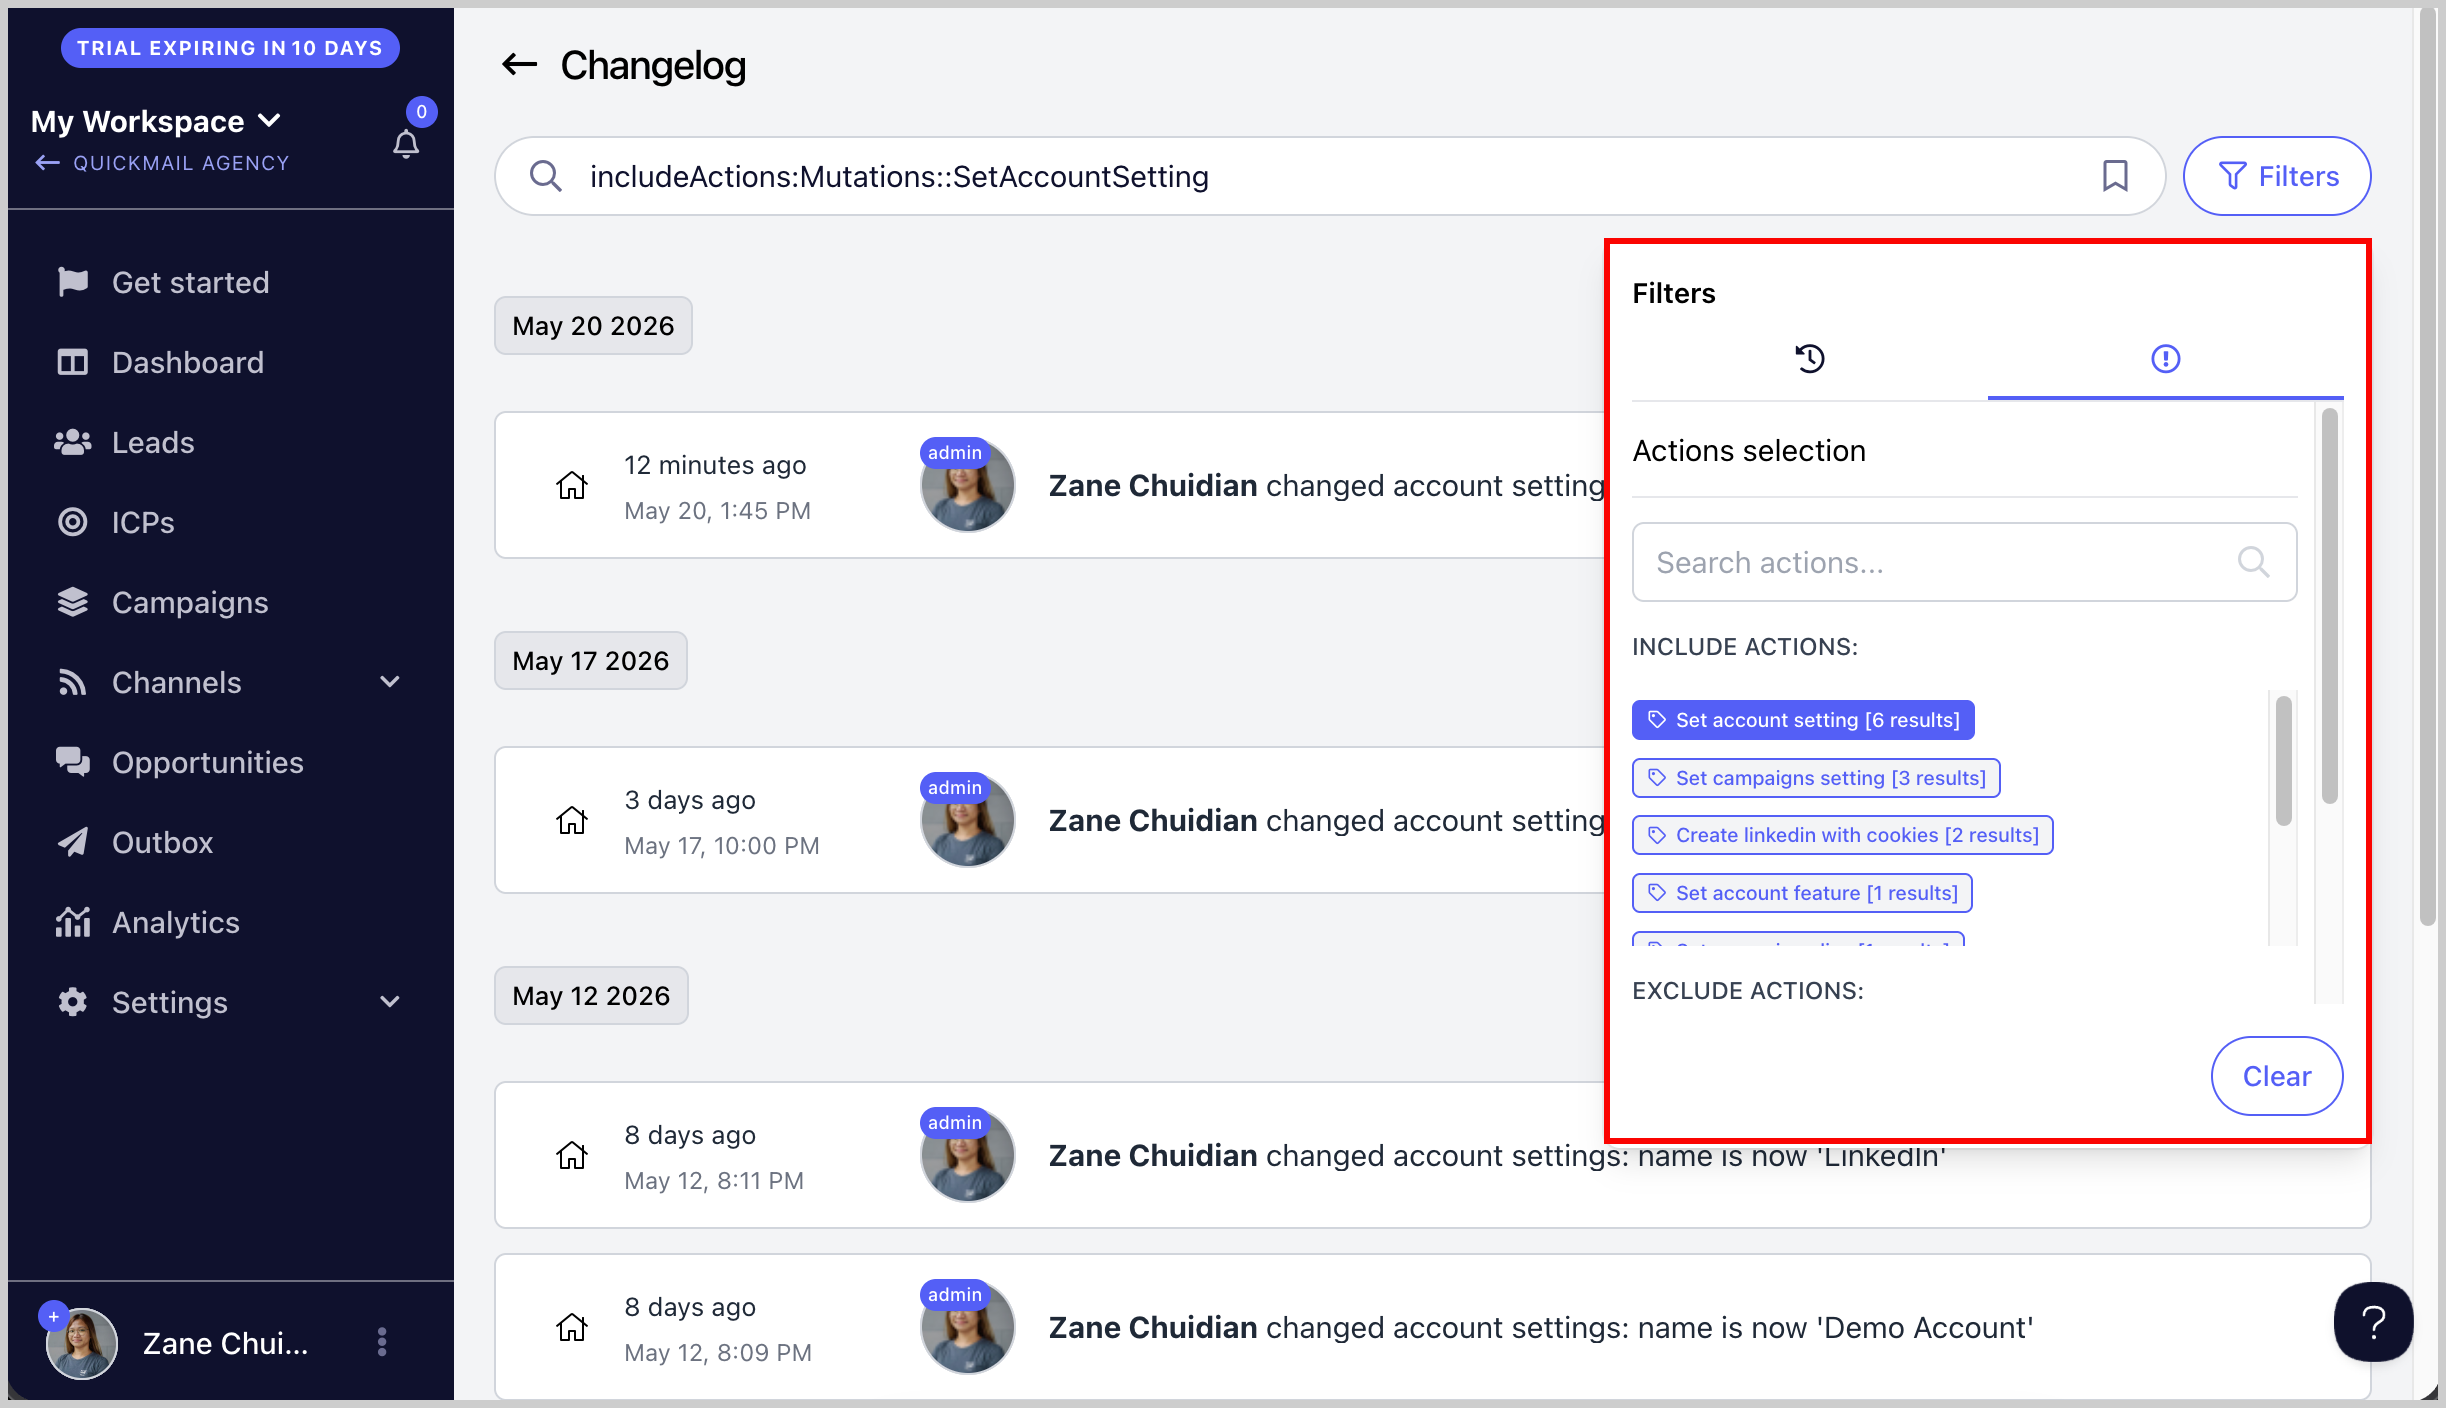The image size is (2446, 1408).
Task: Focus the Search actions field
Action: 1964,562
